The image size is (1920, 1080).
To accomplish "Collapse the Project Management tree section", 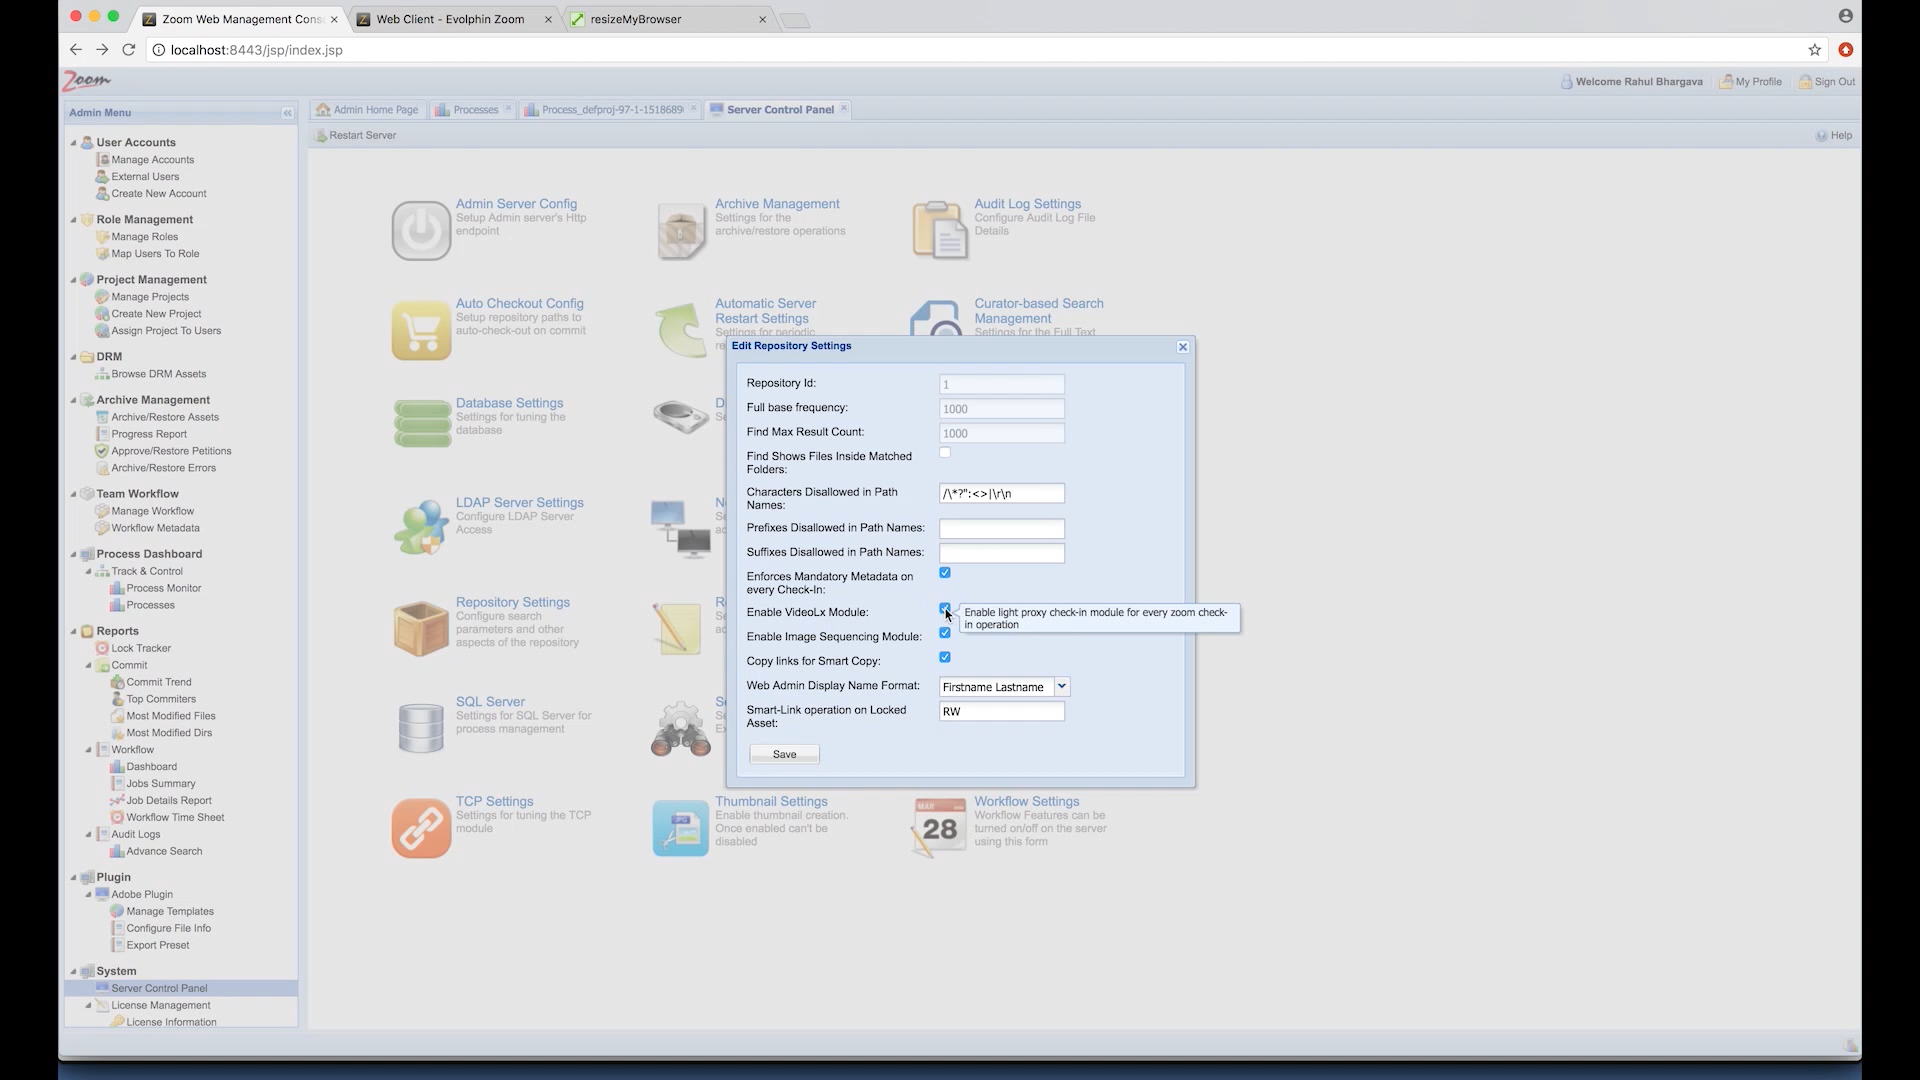I will click(x=73, y=280).
